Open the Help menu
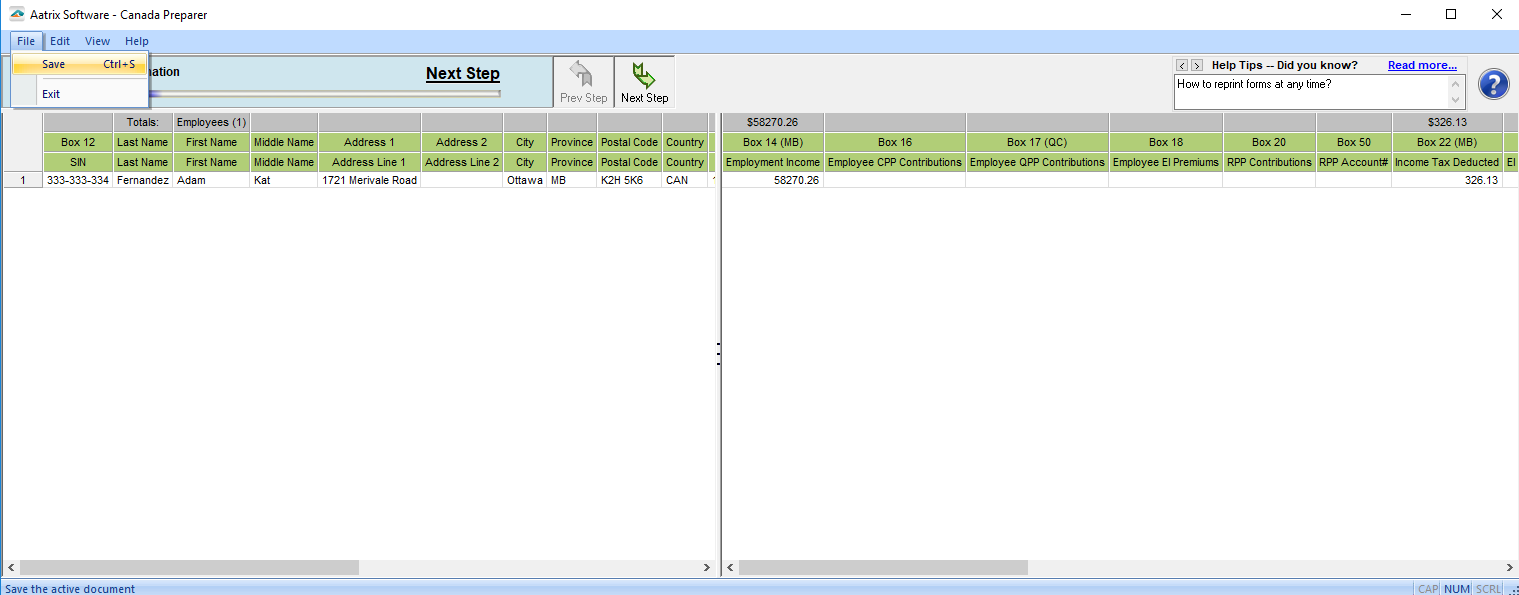 [x=137, y=41]
